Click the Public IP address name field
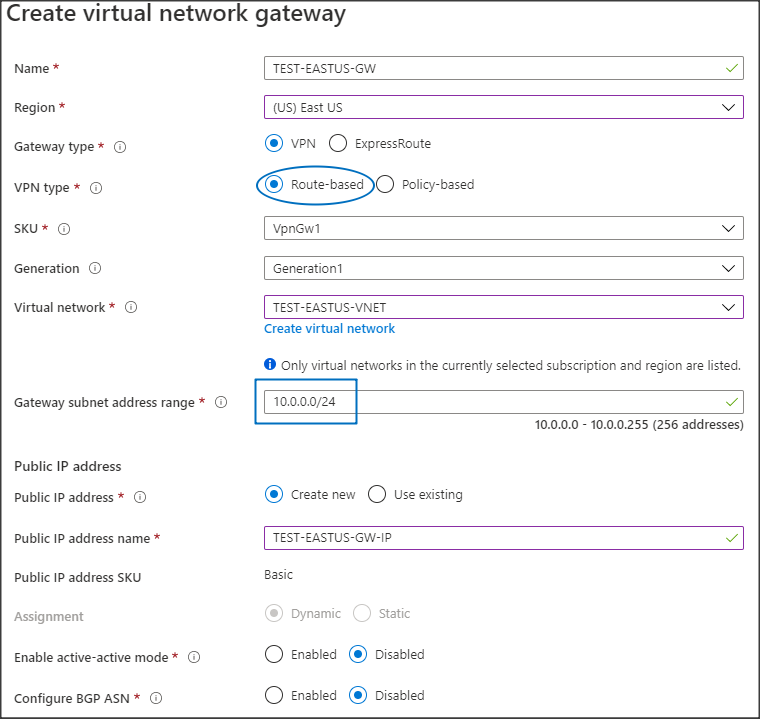The image size is (760, 719). click(x=495, y=538)
